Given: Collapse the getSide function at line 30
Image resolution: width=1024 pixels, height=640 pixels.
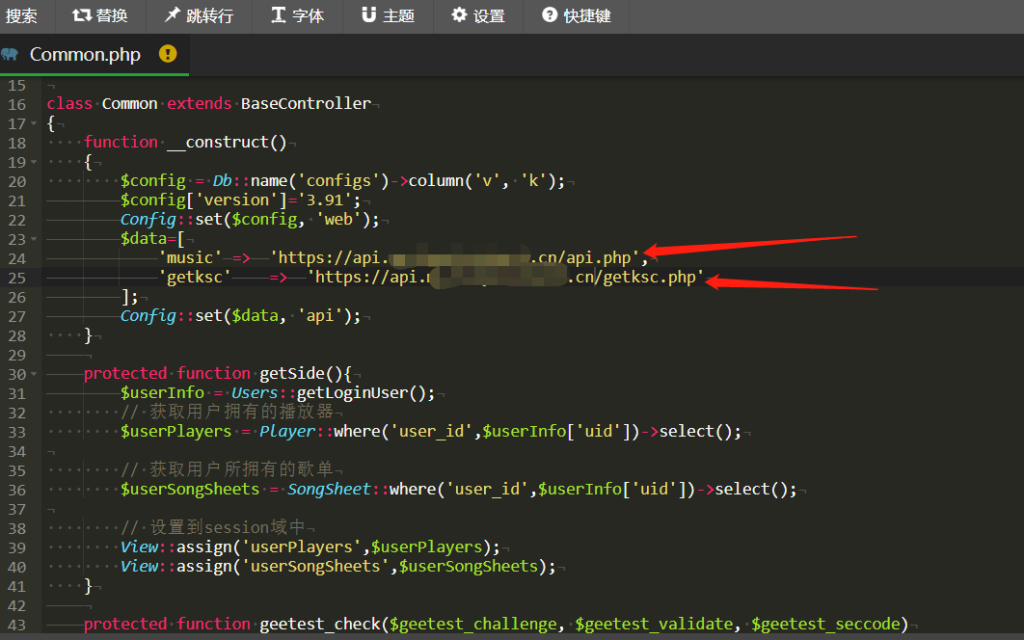Looking at the screenshot, I should click(x=35, y=373).
